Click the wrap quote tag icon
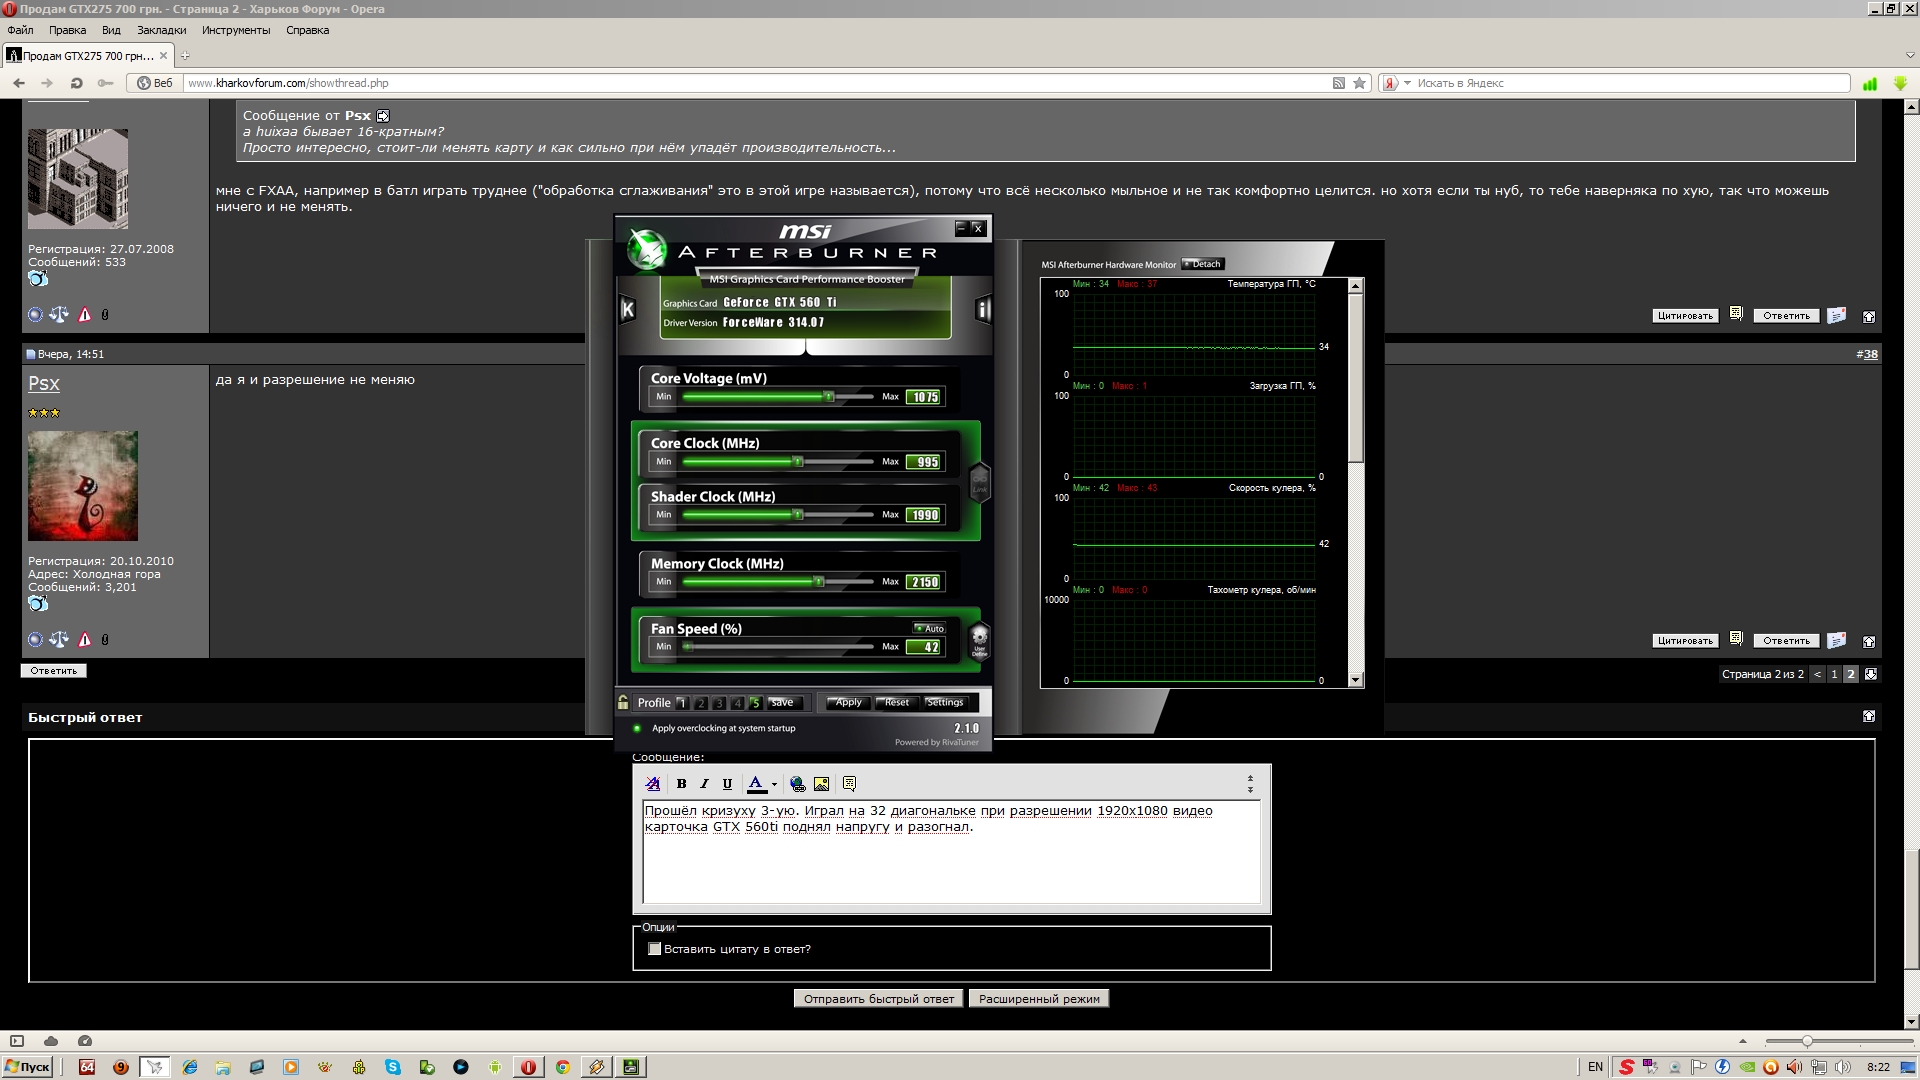This screenshot has height=1080, width=1920. [x=849, y=784]
